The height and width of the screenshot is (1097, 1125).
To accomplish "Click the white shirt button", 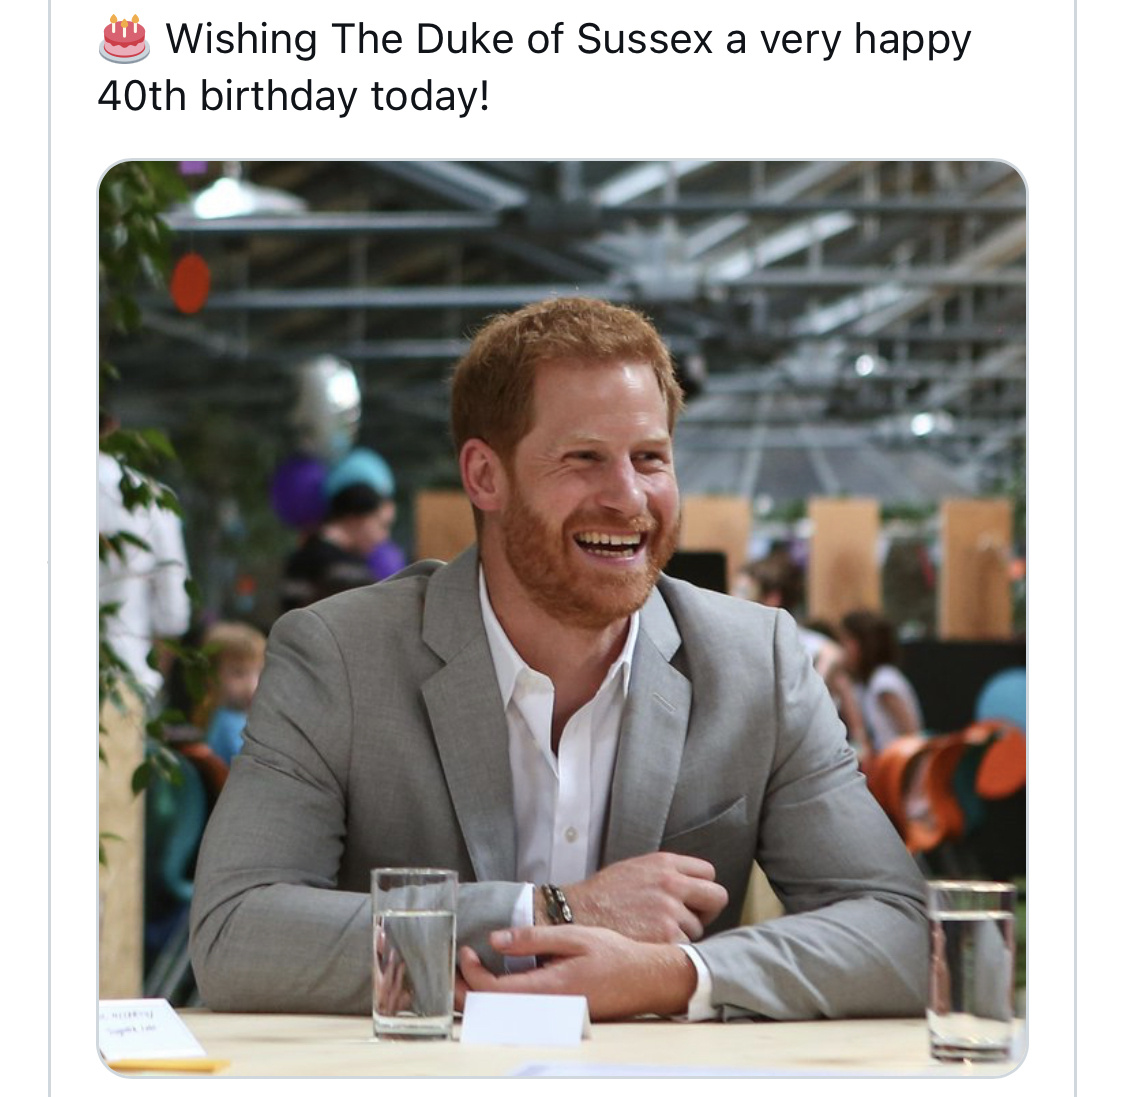I will click(x=571, y=834).
